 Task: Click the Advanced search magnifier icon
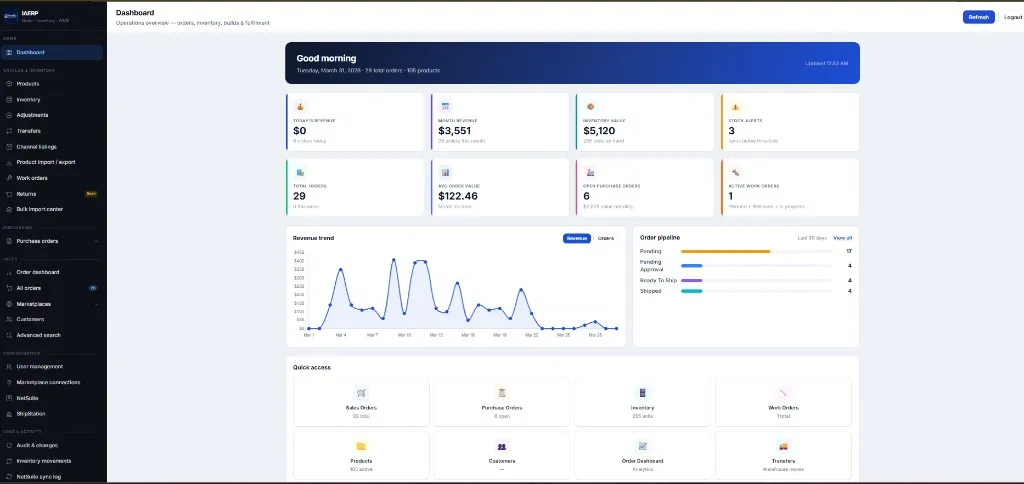tap(9, 335)
